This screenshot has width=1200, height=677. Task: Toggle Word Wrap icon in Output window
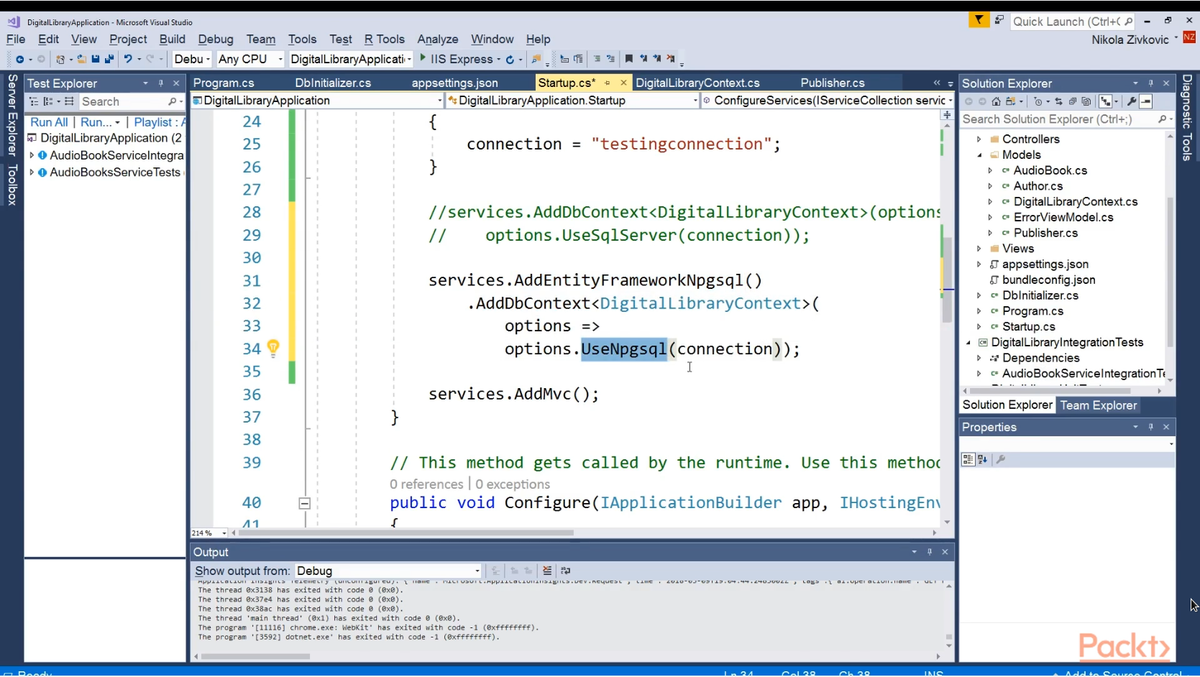(x=566, y=571)
